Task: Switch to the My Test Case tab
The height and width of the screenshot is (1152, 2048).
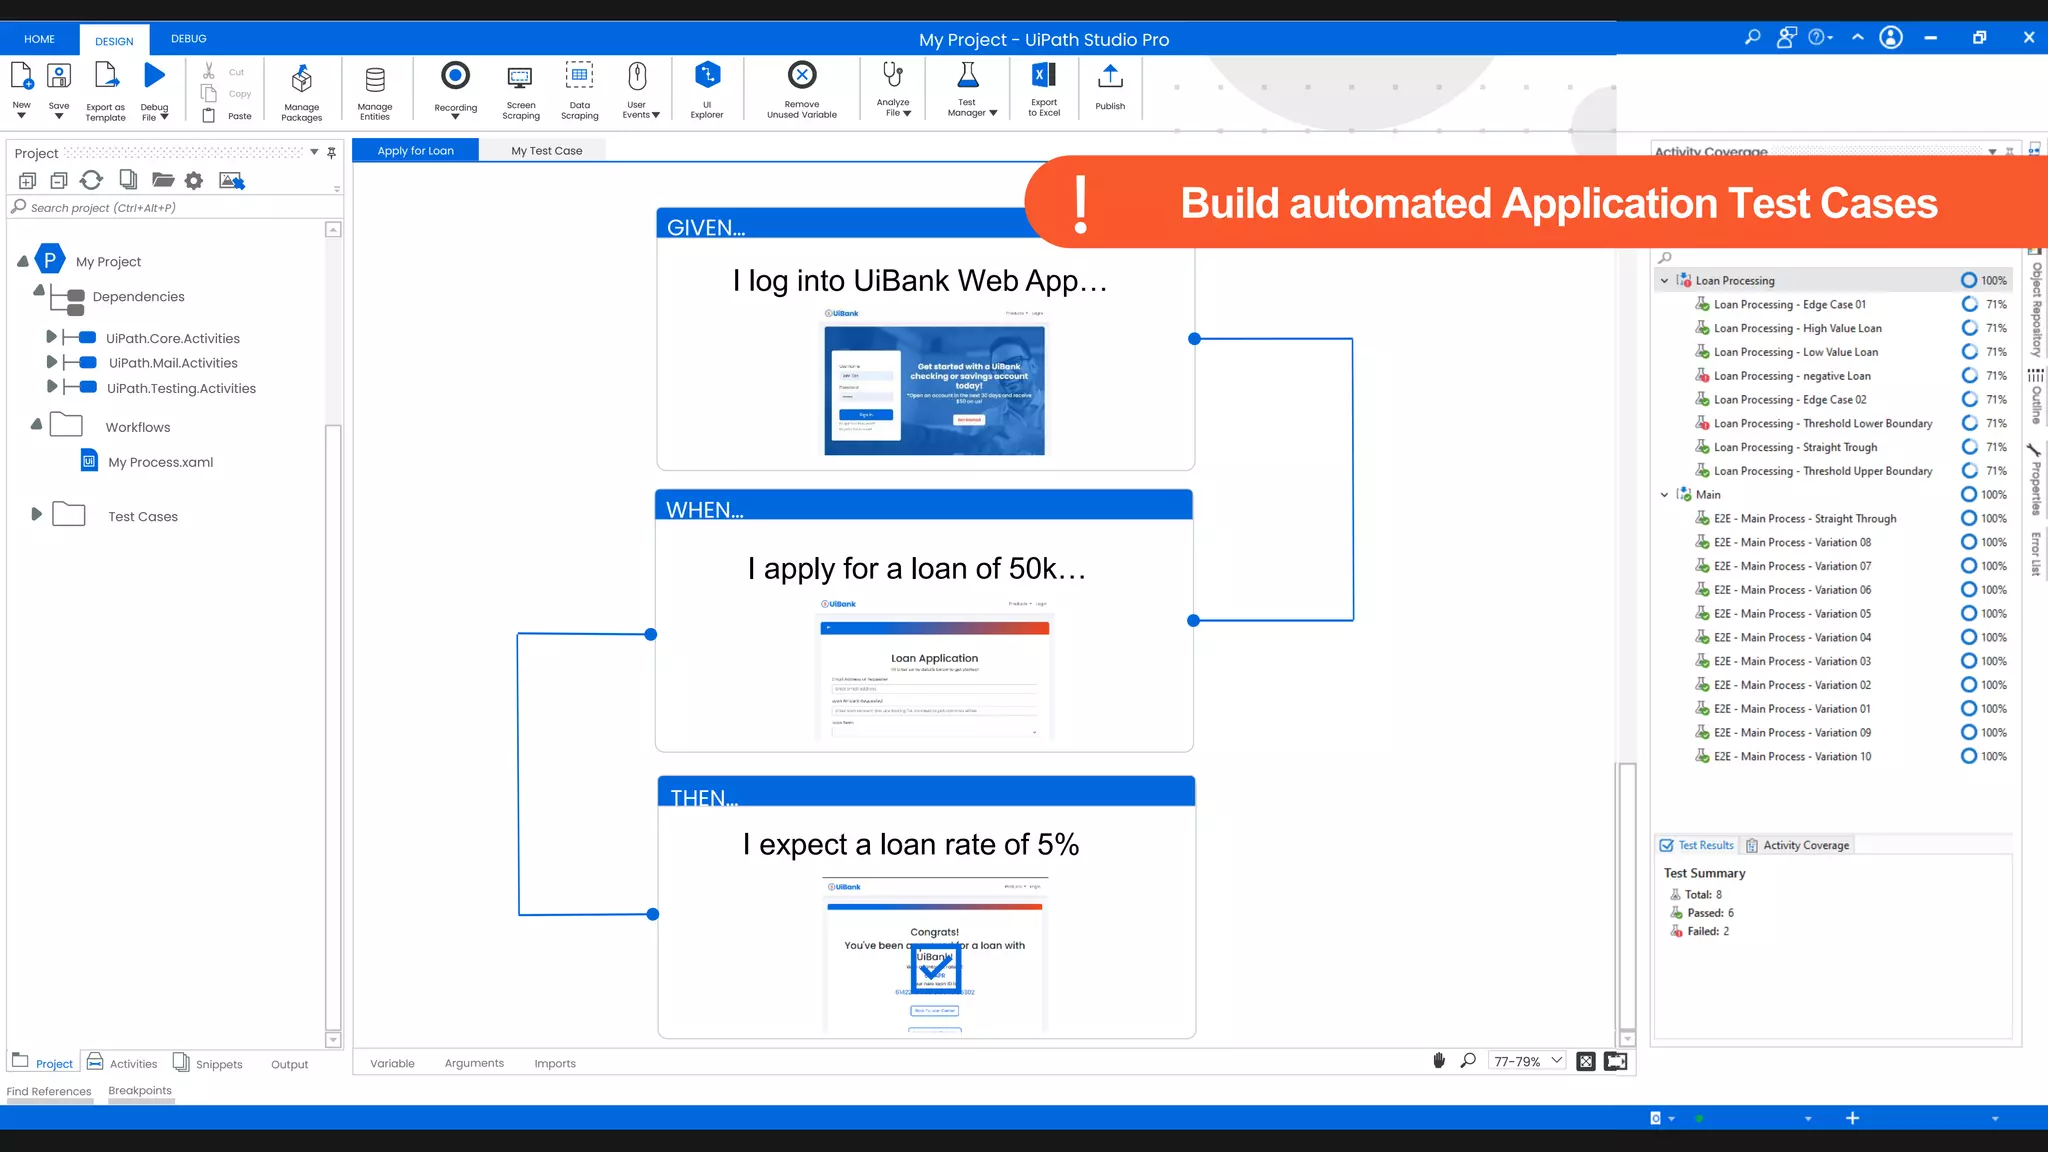Action: tap(546, 151)
